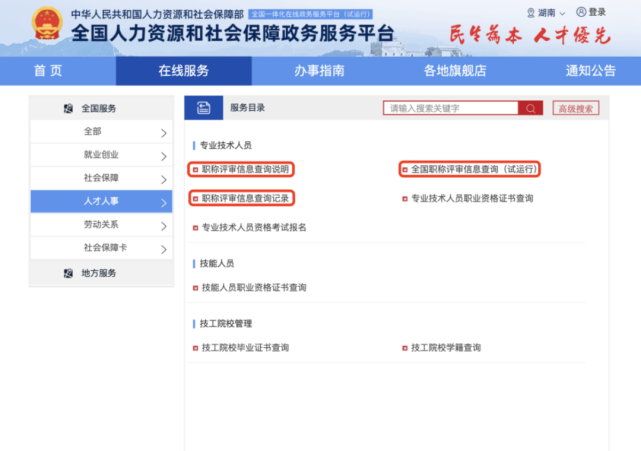The image size is (641, 451).
Task: Open 职称评审信息查询记录 link
Action: coord(245,199)
